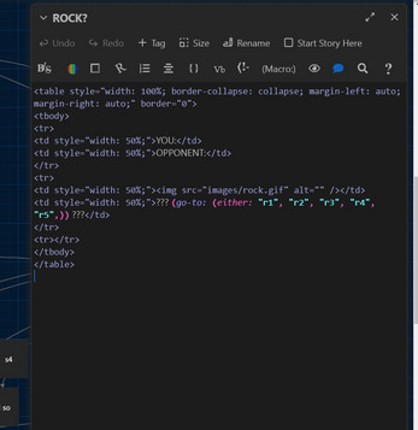The height and width of the screenshot is (430, 418).
Task: Toggle the blue speech bubble tooltips icon
Action: [338, 69]
